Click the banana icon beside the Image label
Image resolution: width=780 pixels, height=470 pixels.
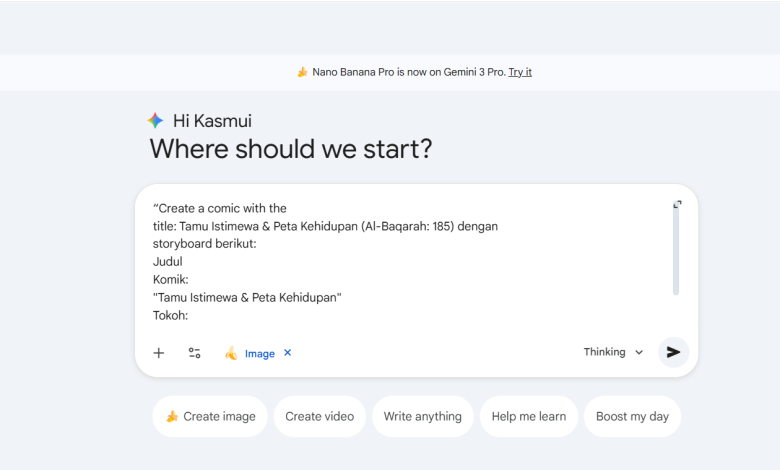231,353
